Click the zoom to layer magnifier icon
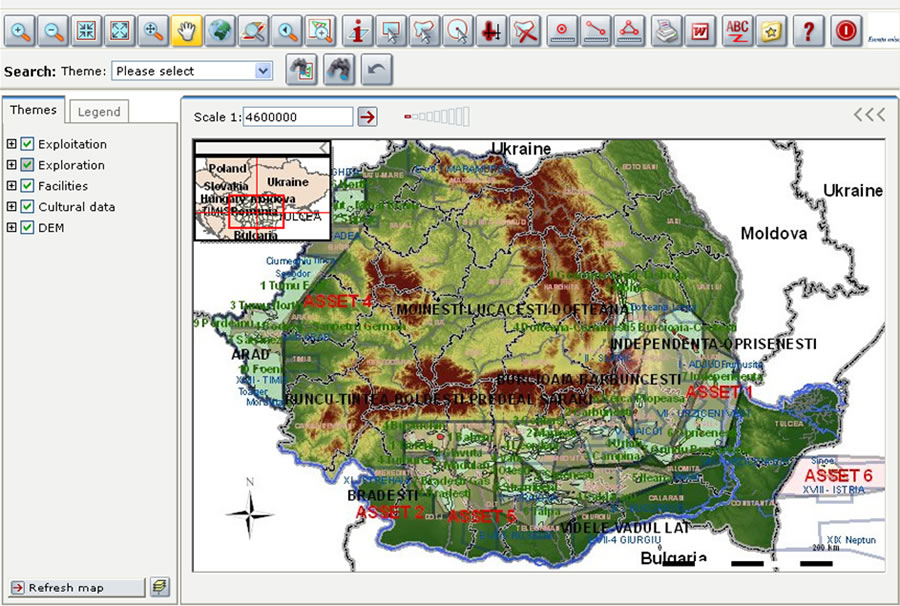The width and height of the screenshot is (900, 606). 253,30
